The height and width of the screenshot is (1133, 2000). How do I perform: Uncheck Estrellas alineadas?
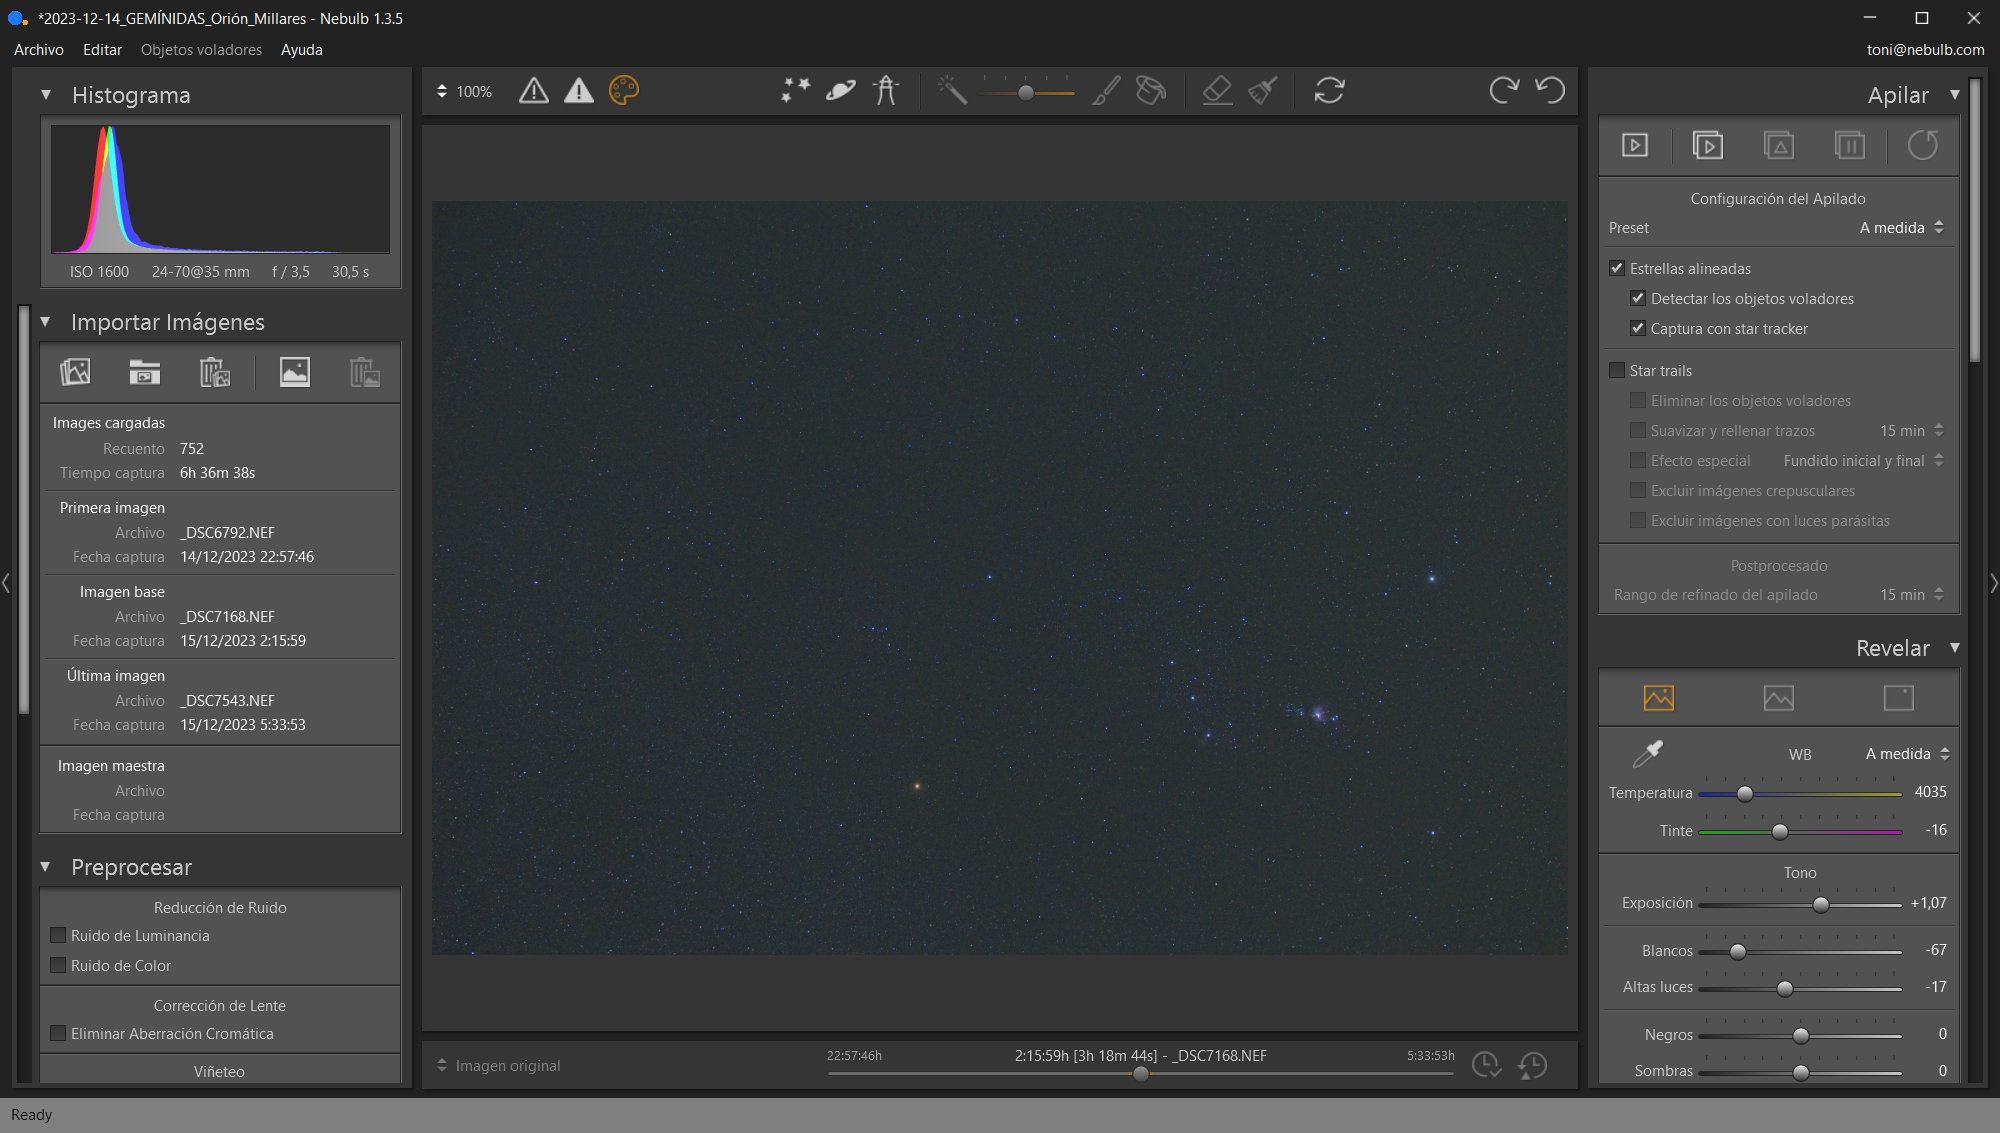coord(1617,268)
